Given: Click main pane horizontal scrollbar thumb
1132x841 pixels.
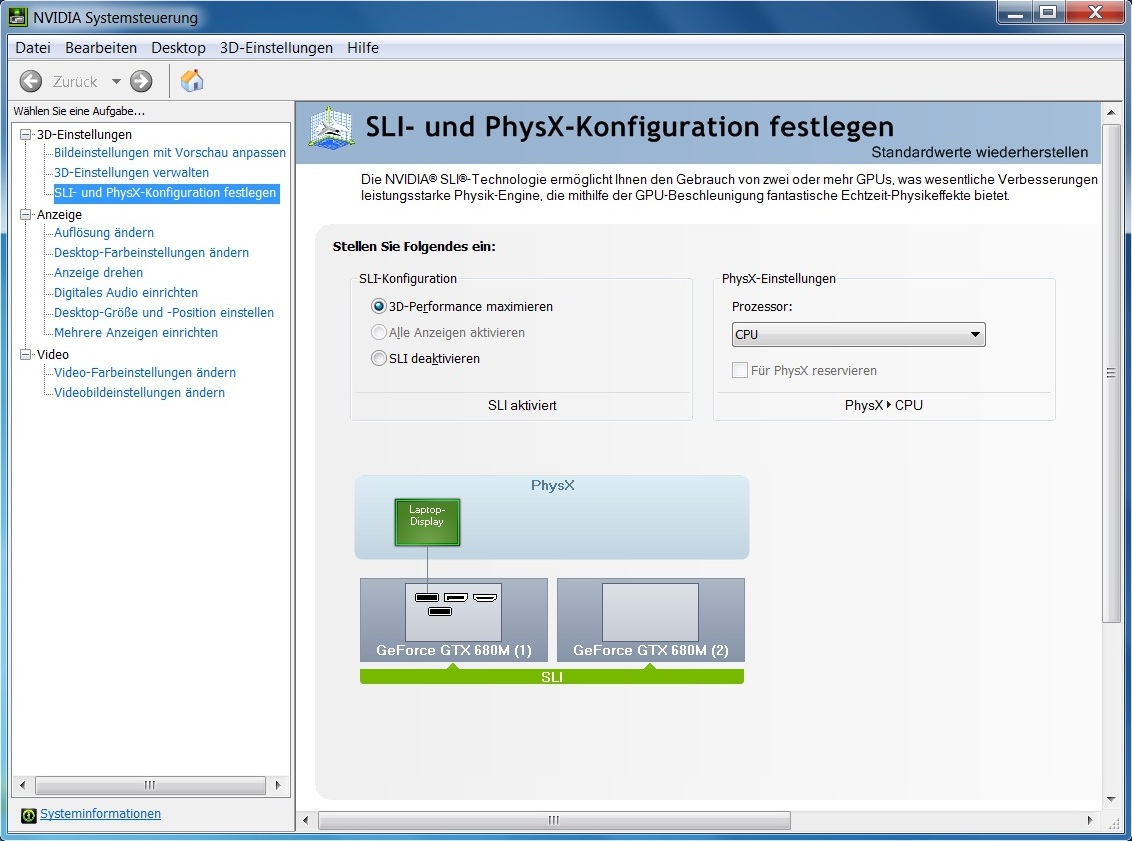Looking at the screenshot, I should pos(554,820).
